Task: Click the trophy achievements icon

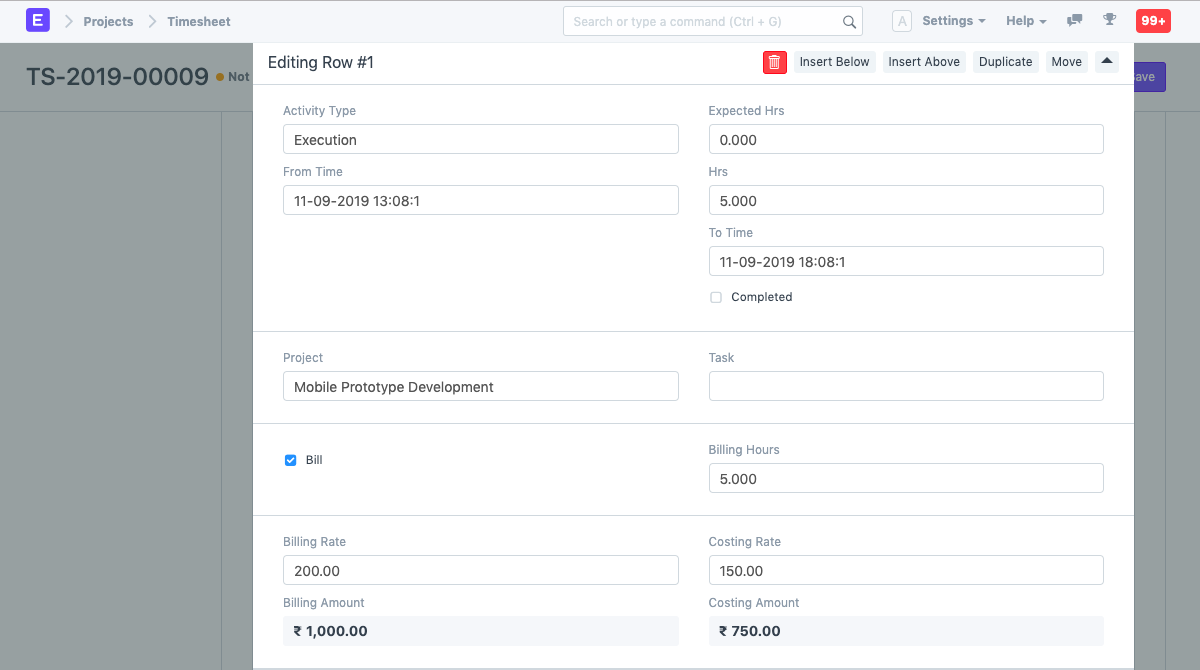Action: pyautogui.click(x=1110, y=20)
